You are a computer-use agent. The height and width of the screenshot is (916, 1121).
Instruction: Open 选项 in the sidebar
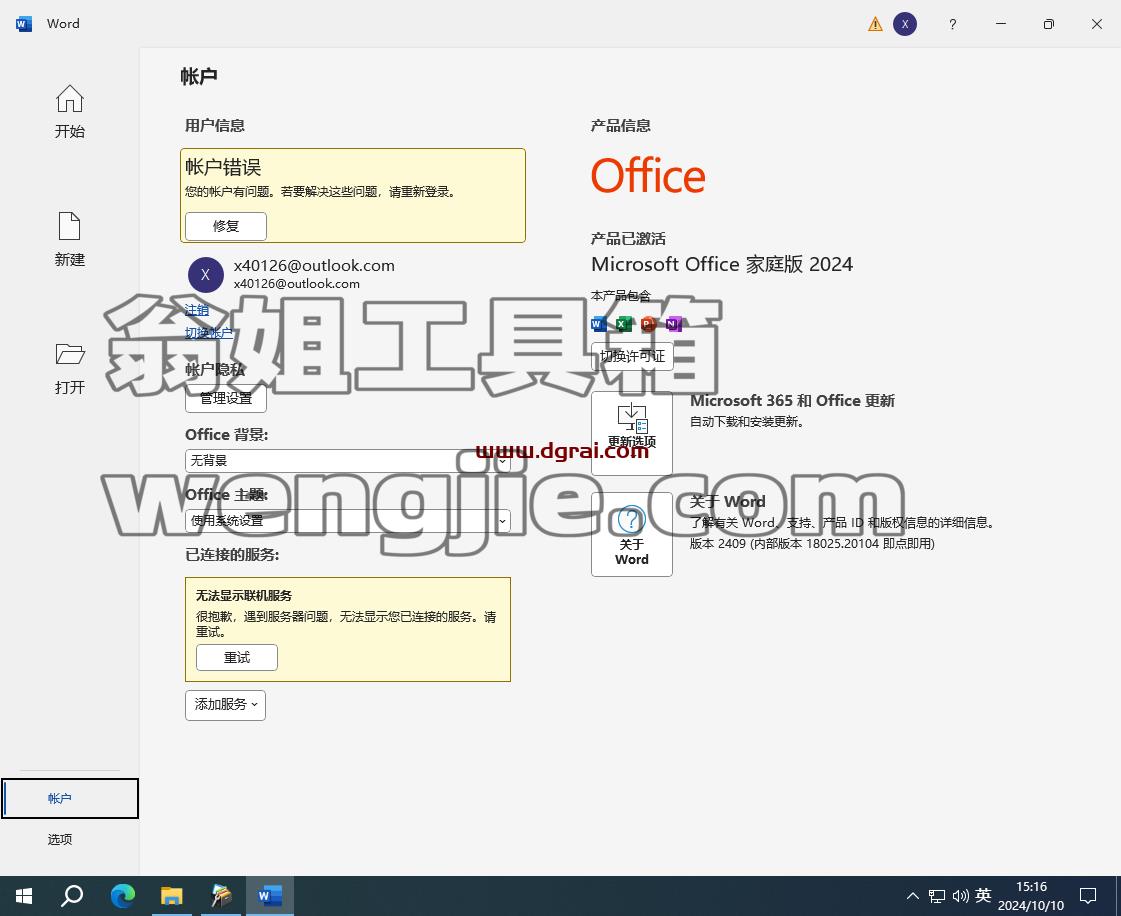click(60, 839)
